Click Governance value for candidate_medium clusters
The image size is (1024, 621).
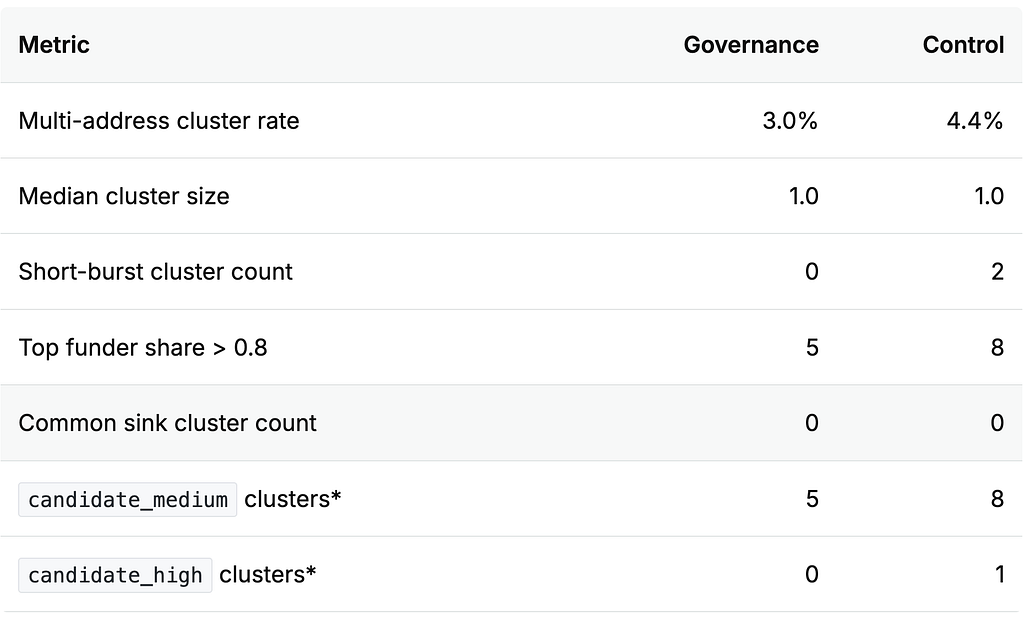click(x=812, y=500)
